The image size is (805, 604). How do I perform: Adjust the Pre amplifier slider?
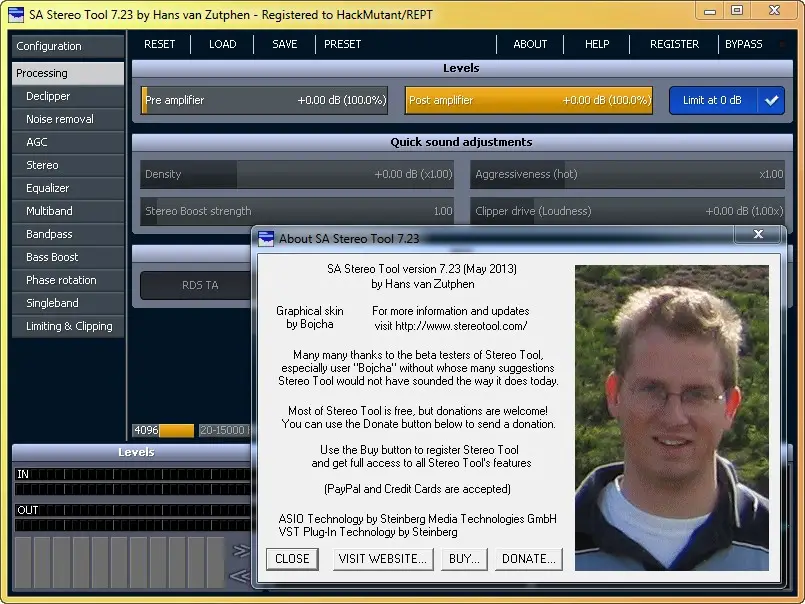coord(264,100)
